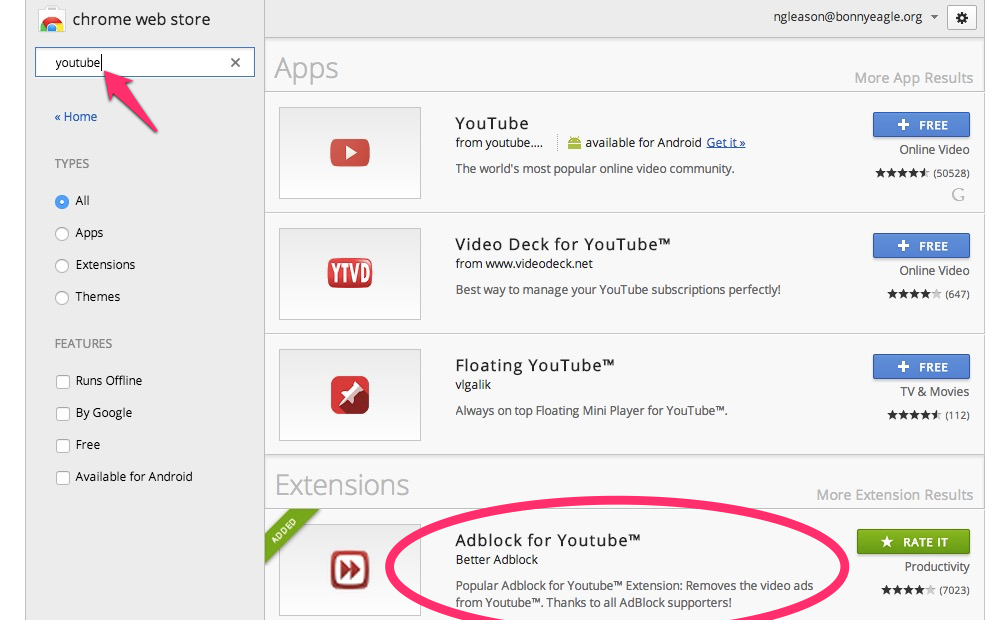Click the Adblock for Youtube star rating
Screen dimensions: 1001x620
coord(908,590)
